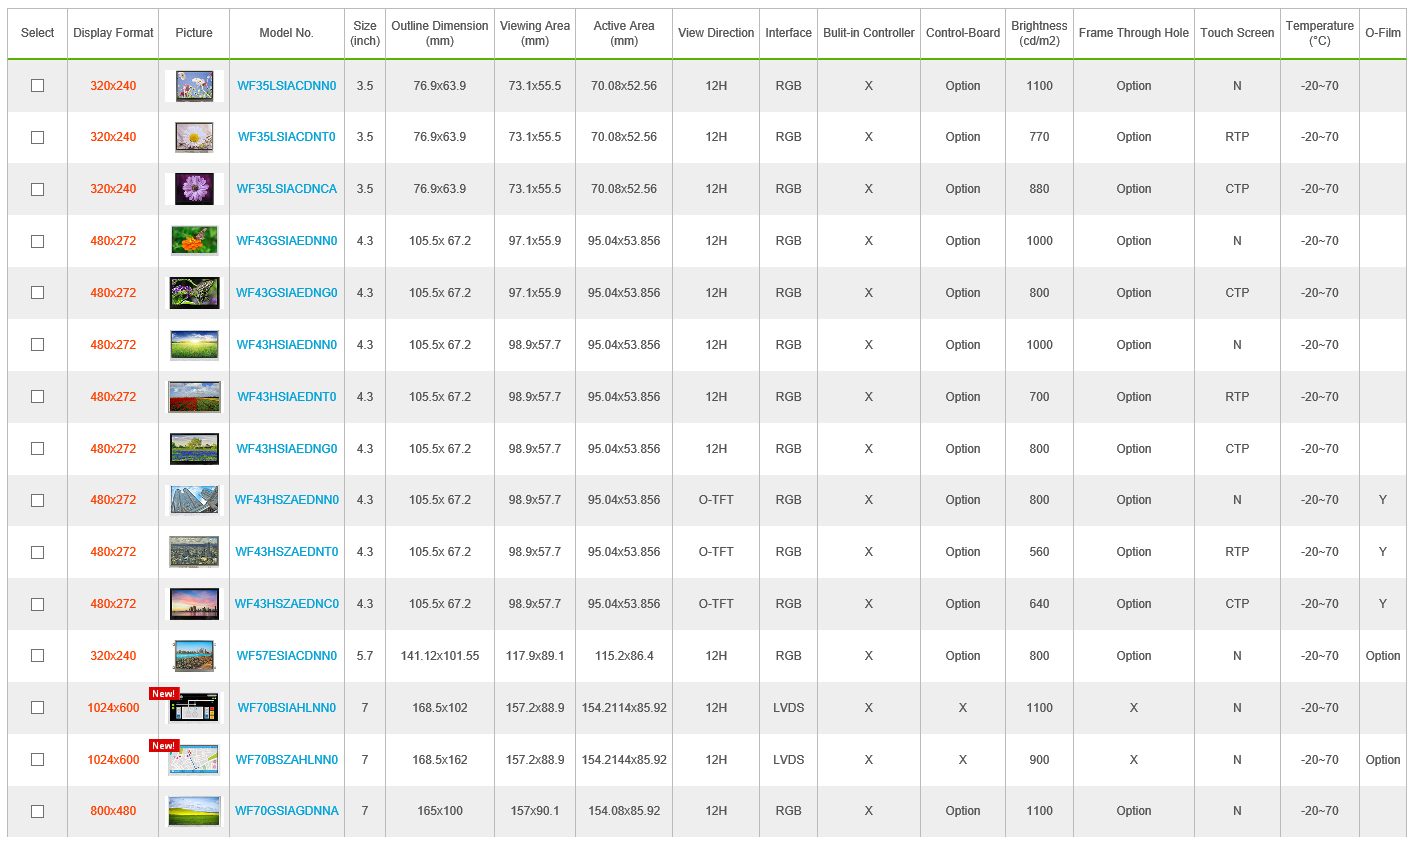View the WF70BSZAHLNN0 map thumbnail
Viewport: 1415px width, 847px height.
[194, 760]
